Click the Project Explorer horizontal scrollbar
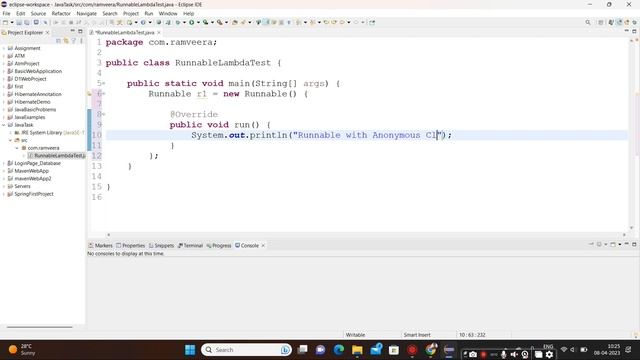 [x=40, y=327]
